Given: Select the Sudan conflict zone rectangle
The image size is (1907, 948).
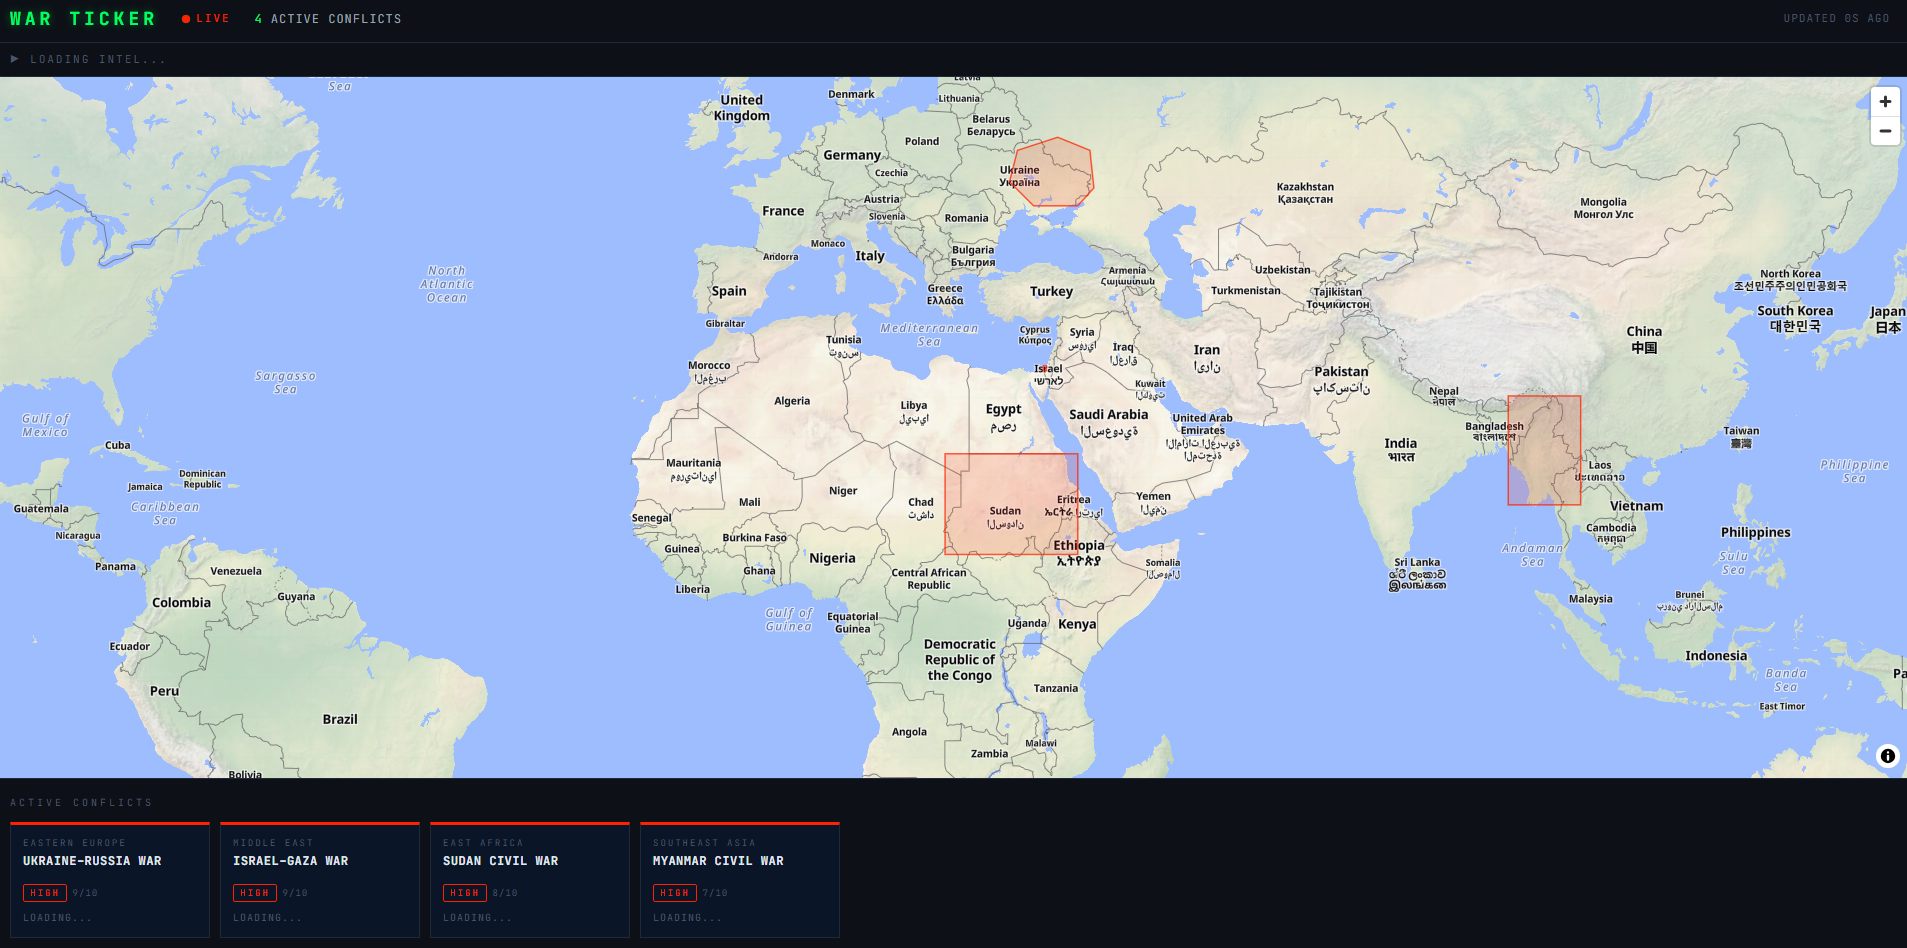Looking at the screenshot, I should 1011,504.
